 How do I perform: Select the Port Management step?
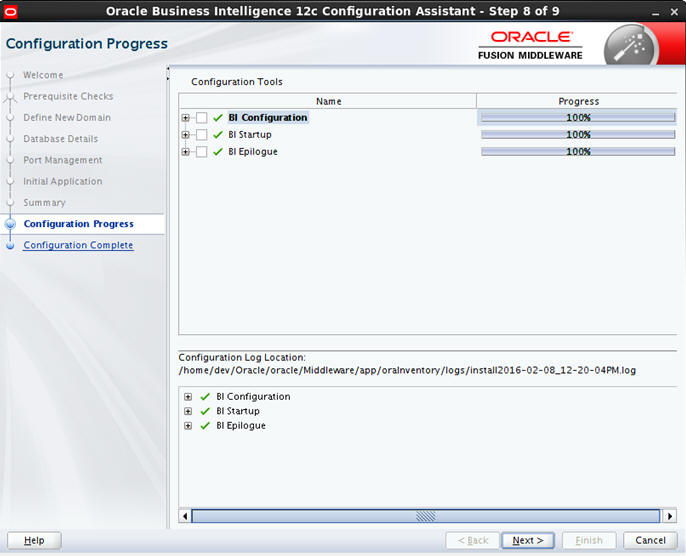pos(63,160)
